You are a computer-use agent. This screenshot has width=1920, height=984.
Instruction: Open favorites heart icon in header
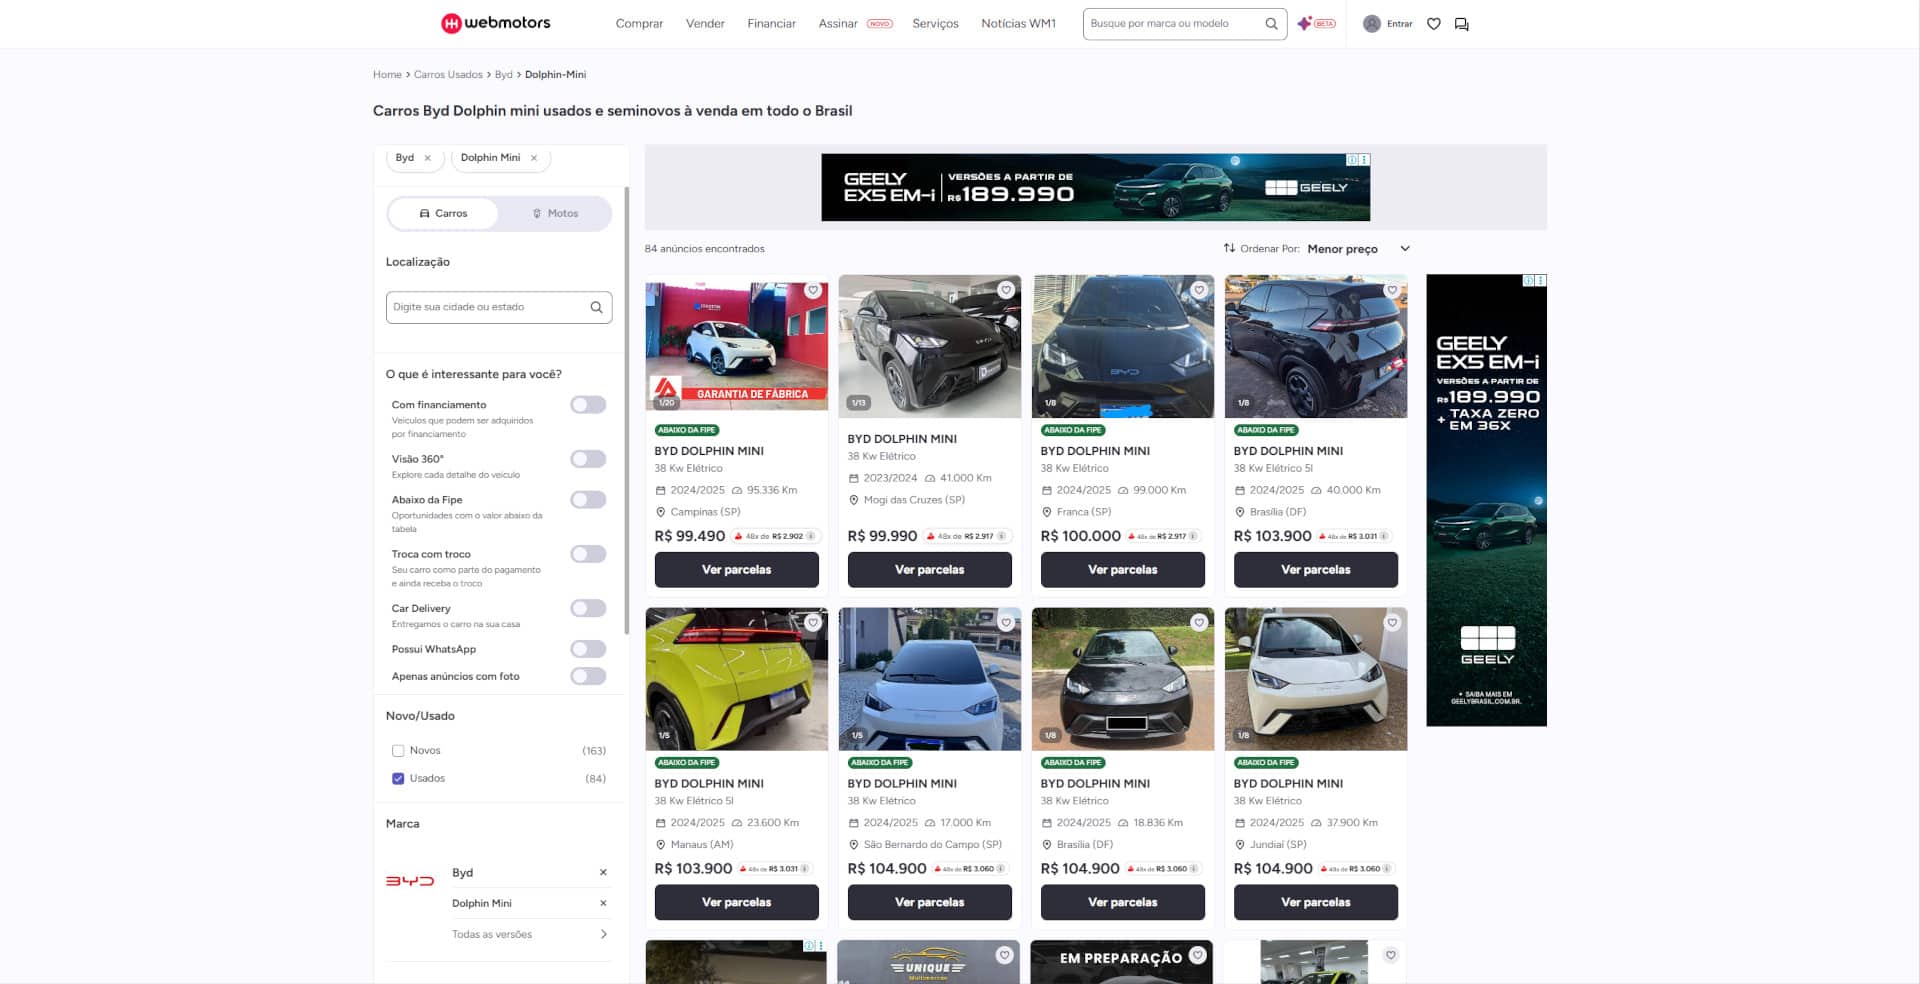coord(1433,24)
